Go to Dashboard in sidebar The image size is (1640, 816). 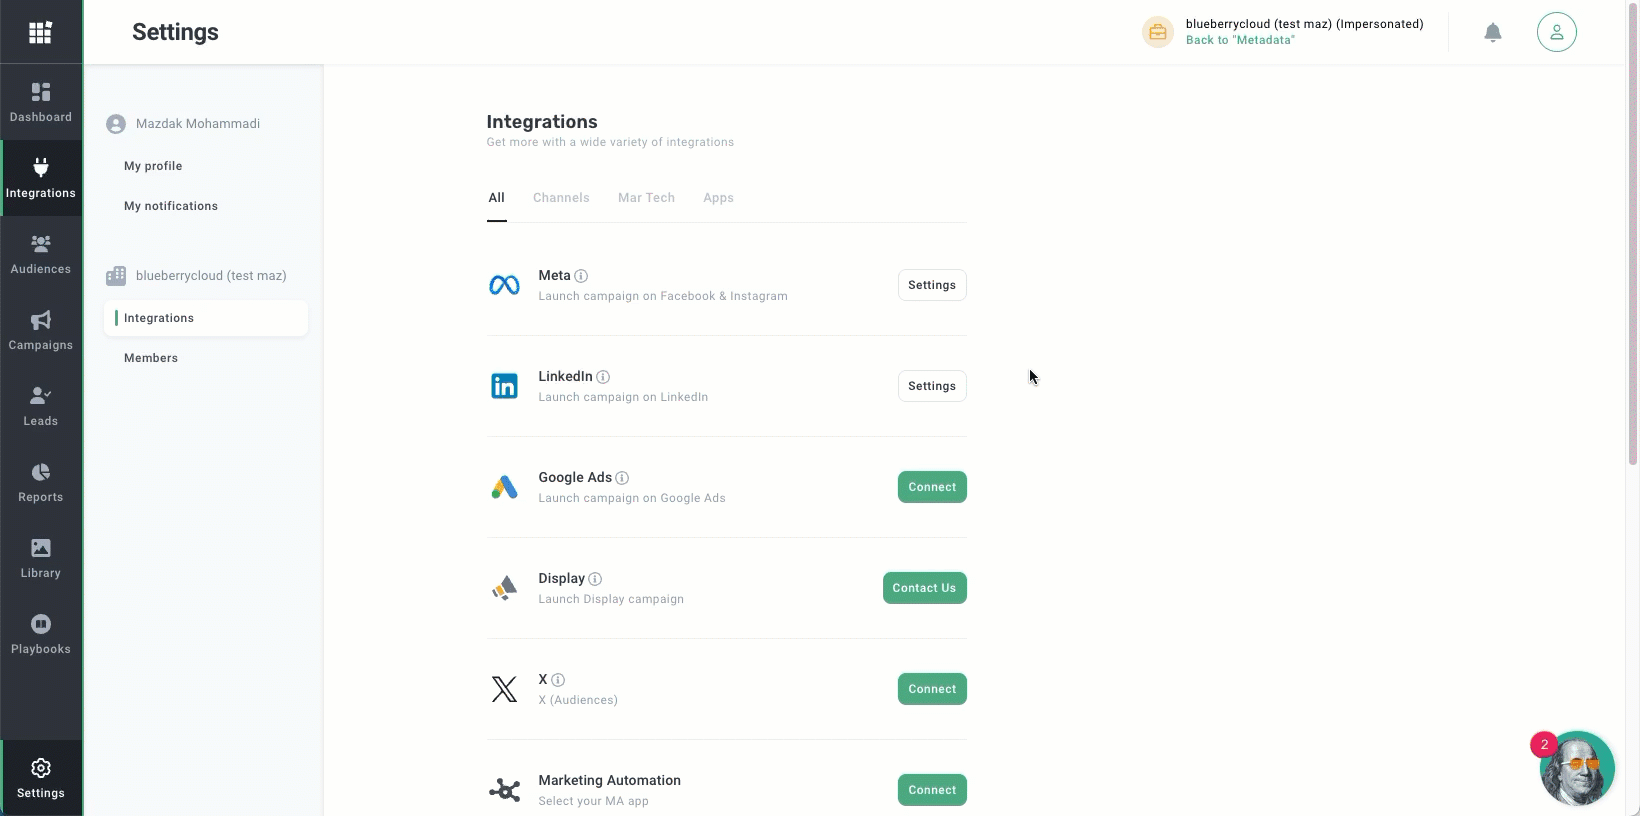pyautogui.click(x=41, y=103)
